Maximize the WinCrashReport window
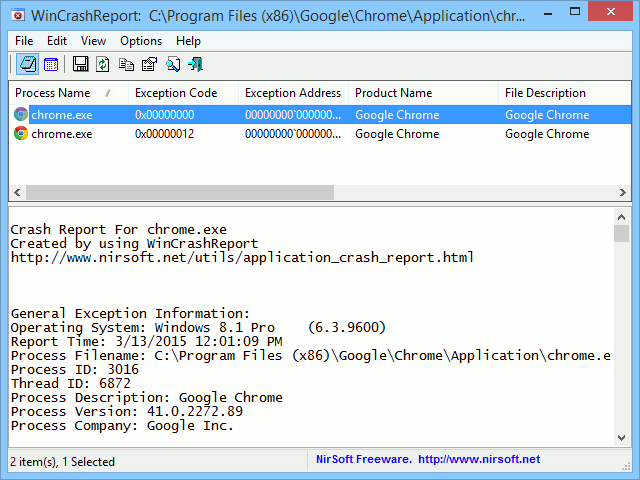The height and width of the screenshot is (480, 640). tap(575, 12)
